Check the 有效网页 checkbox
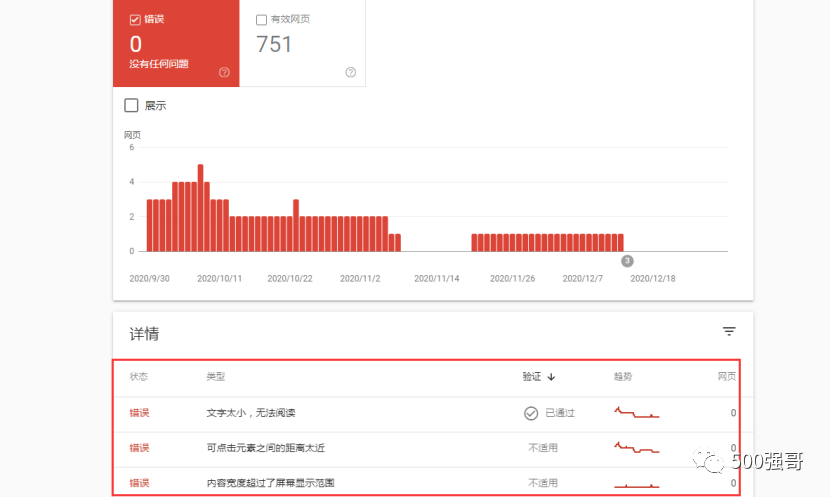 coord(261,20)
